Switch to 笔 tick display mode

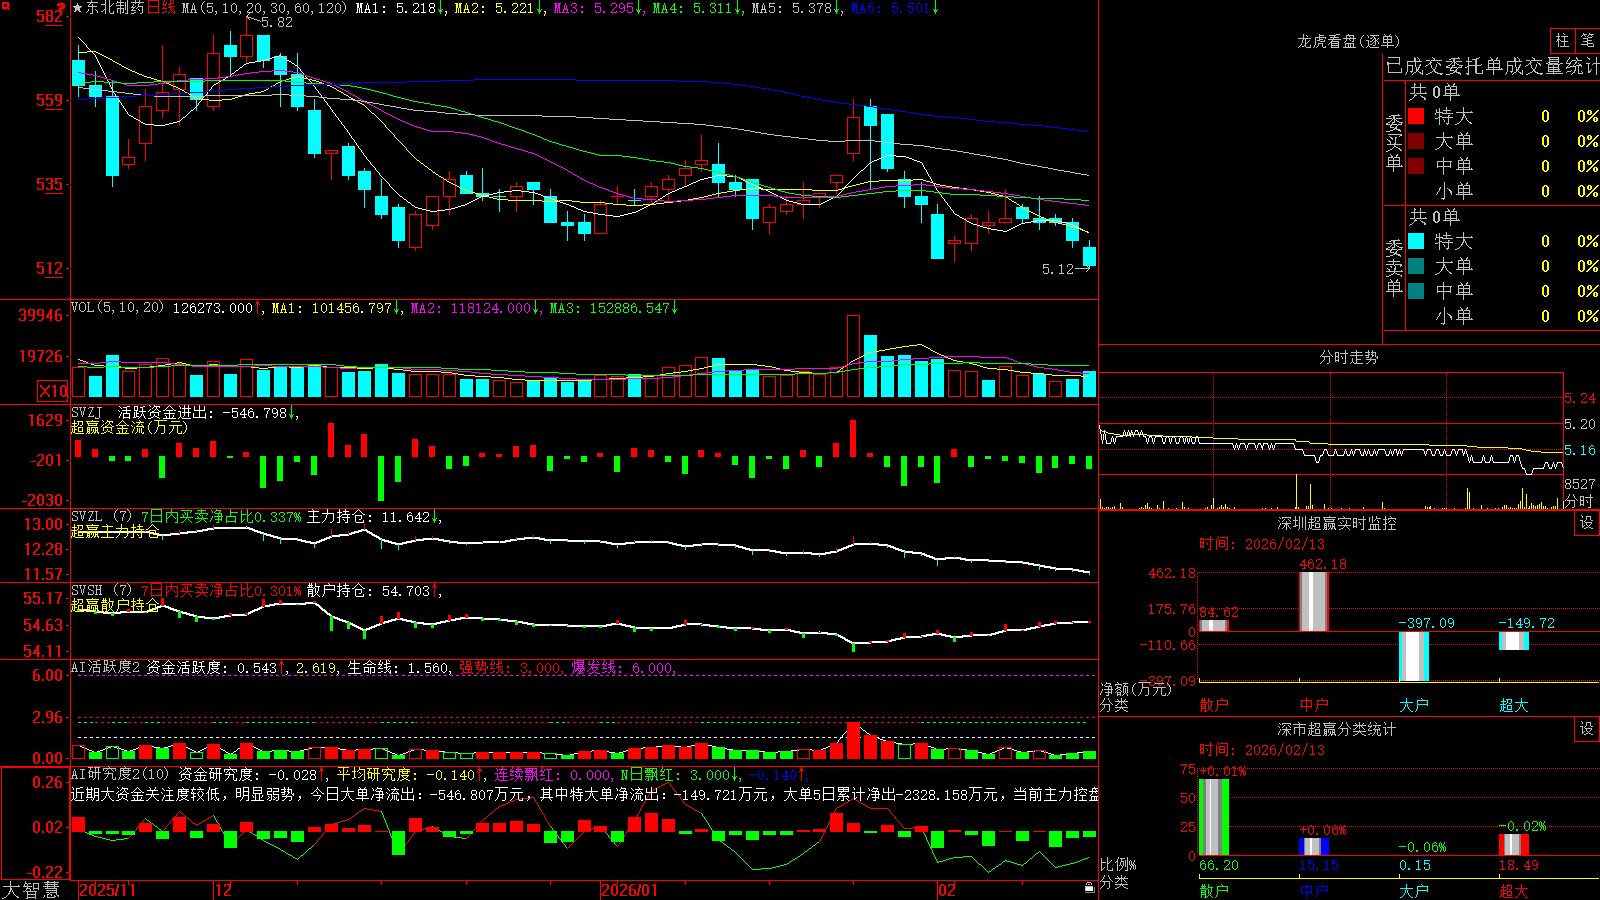[1587, 40]
